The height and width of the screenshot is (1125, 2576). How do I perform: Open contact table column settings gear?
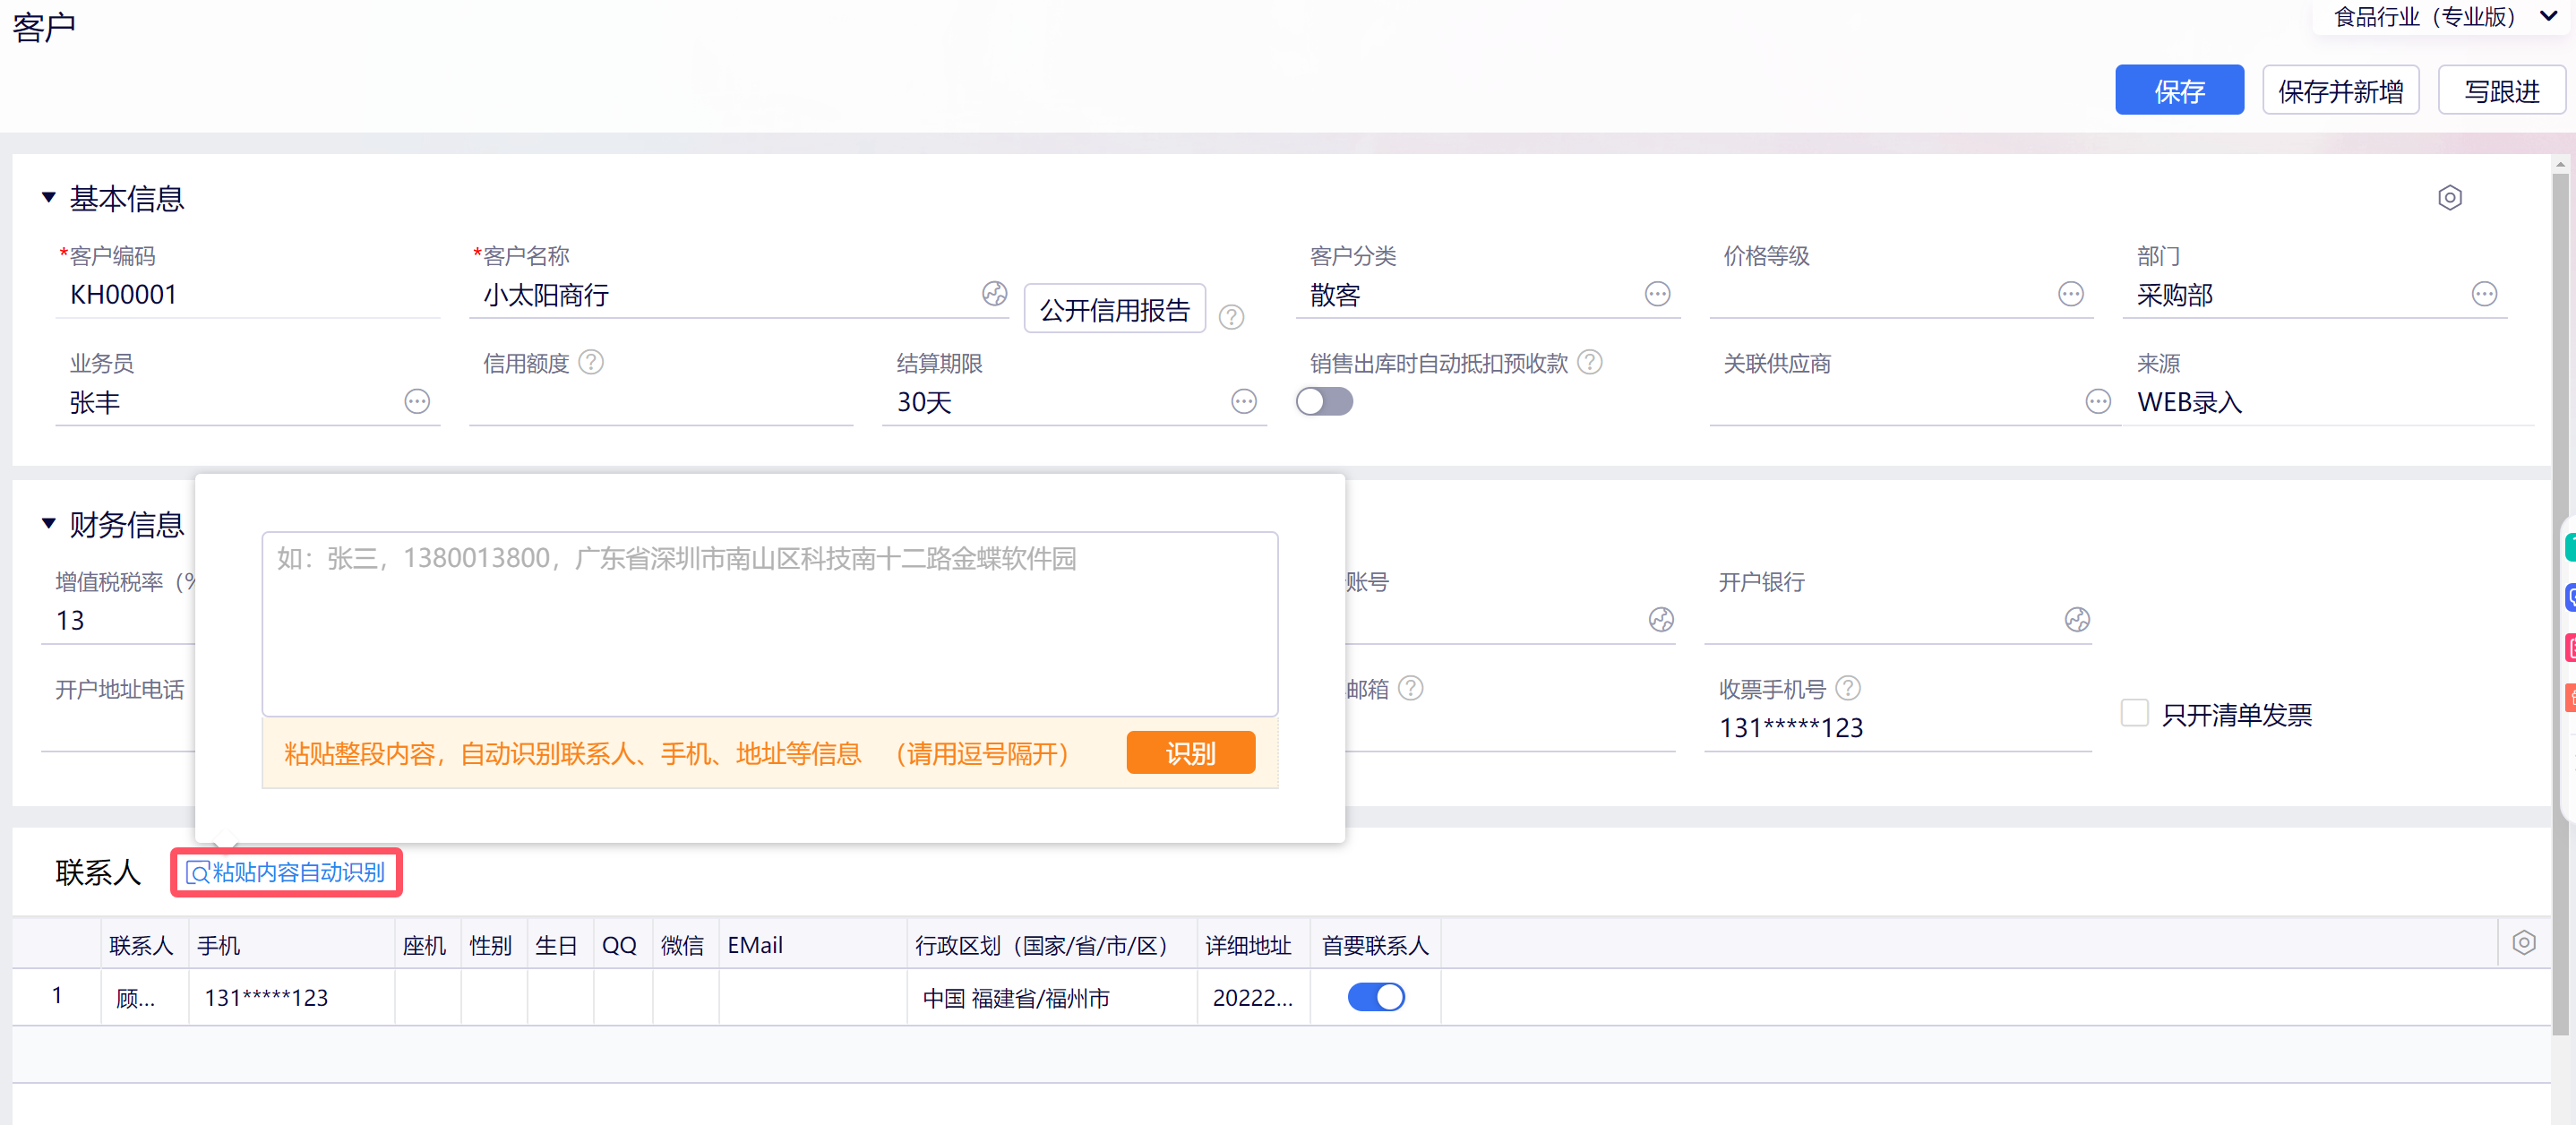click(x=2523, y=943)
